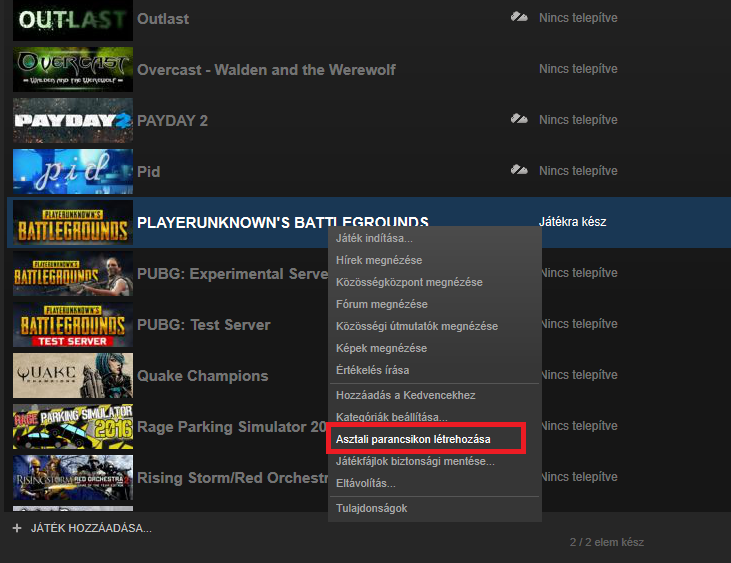Click the 'Játékra kész' status text
731x563 pixels.
[572, 221]
